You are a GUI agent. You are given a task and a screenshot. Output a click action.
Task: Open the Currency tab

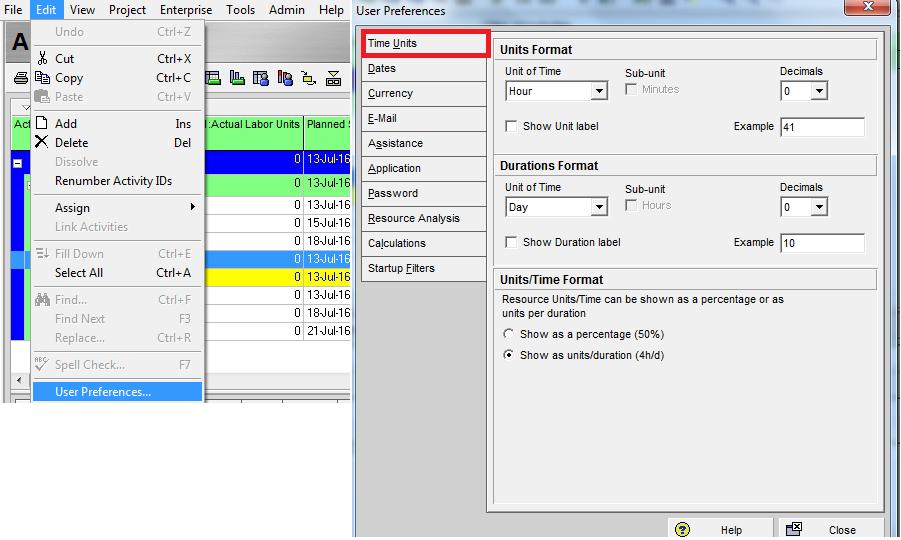424,93
